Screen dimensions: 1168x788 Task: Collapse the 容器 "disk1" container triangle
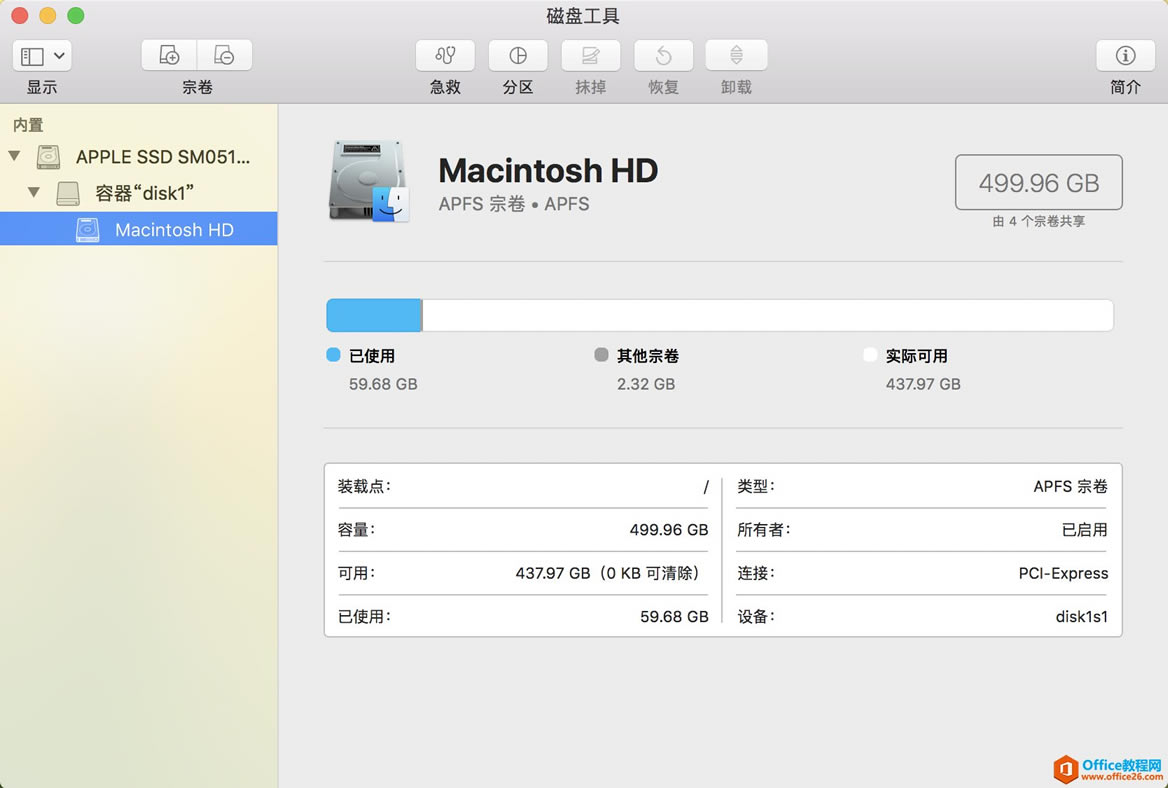click(34, 192)
